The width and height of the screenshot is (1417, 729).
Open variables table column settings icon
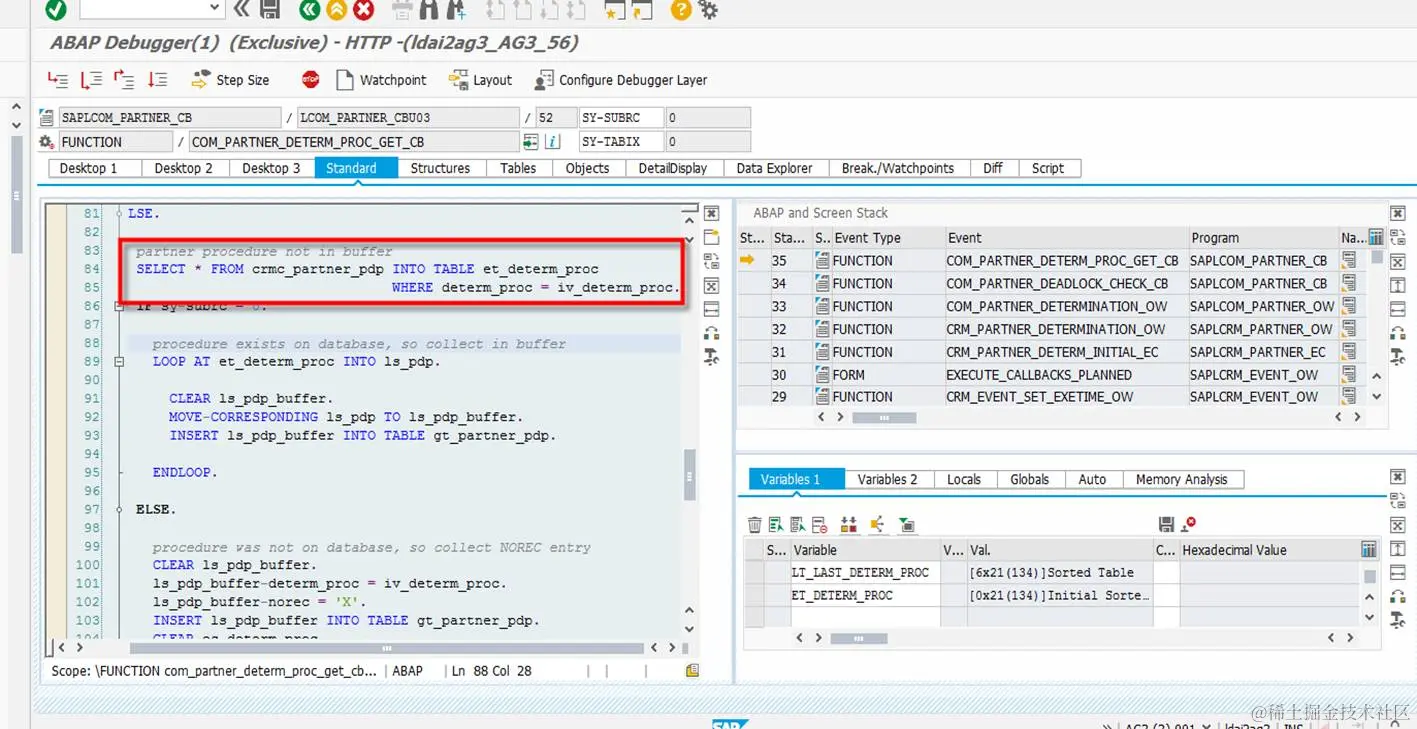point(1369,550)
